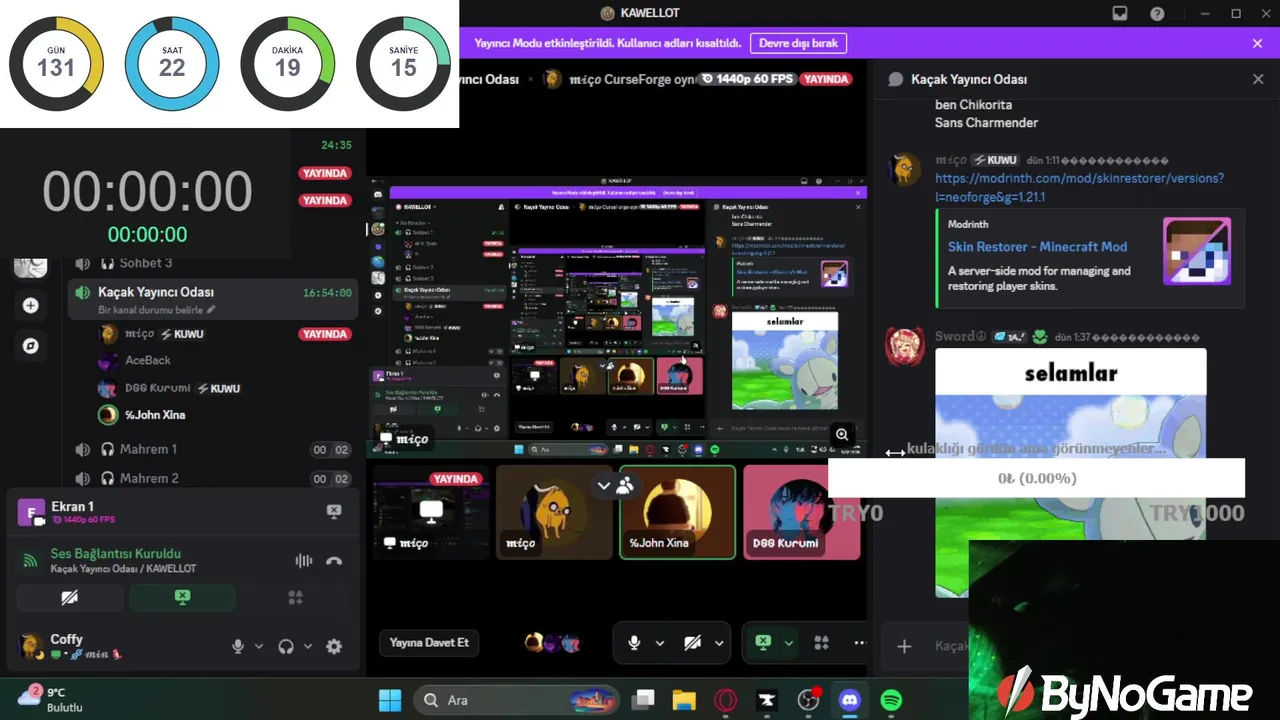The height and width of the screenshot is (720, 1280).
Task: Stop streaming icon beside Ekran 1
Action: [334, 511]
